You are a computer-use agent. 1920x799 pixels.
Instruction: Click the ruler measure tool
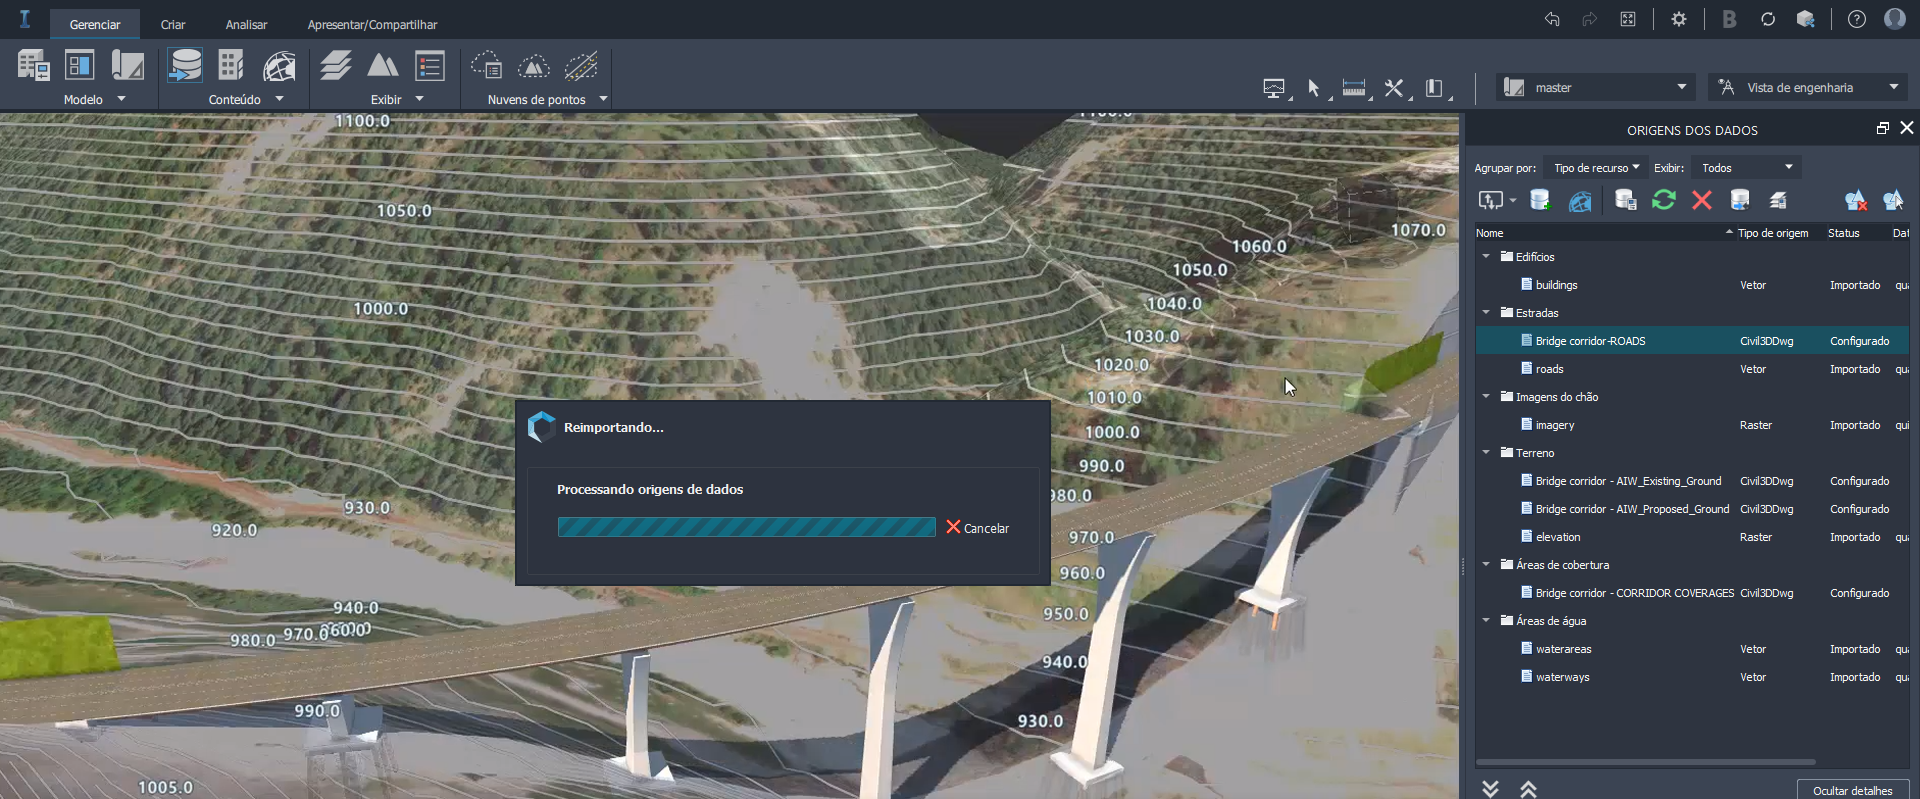point(1354,88)
